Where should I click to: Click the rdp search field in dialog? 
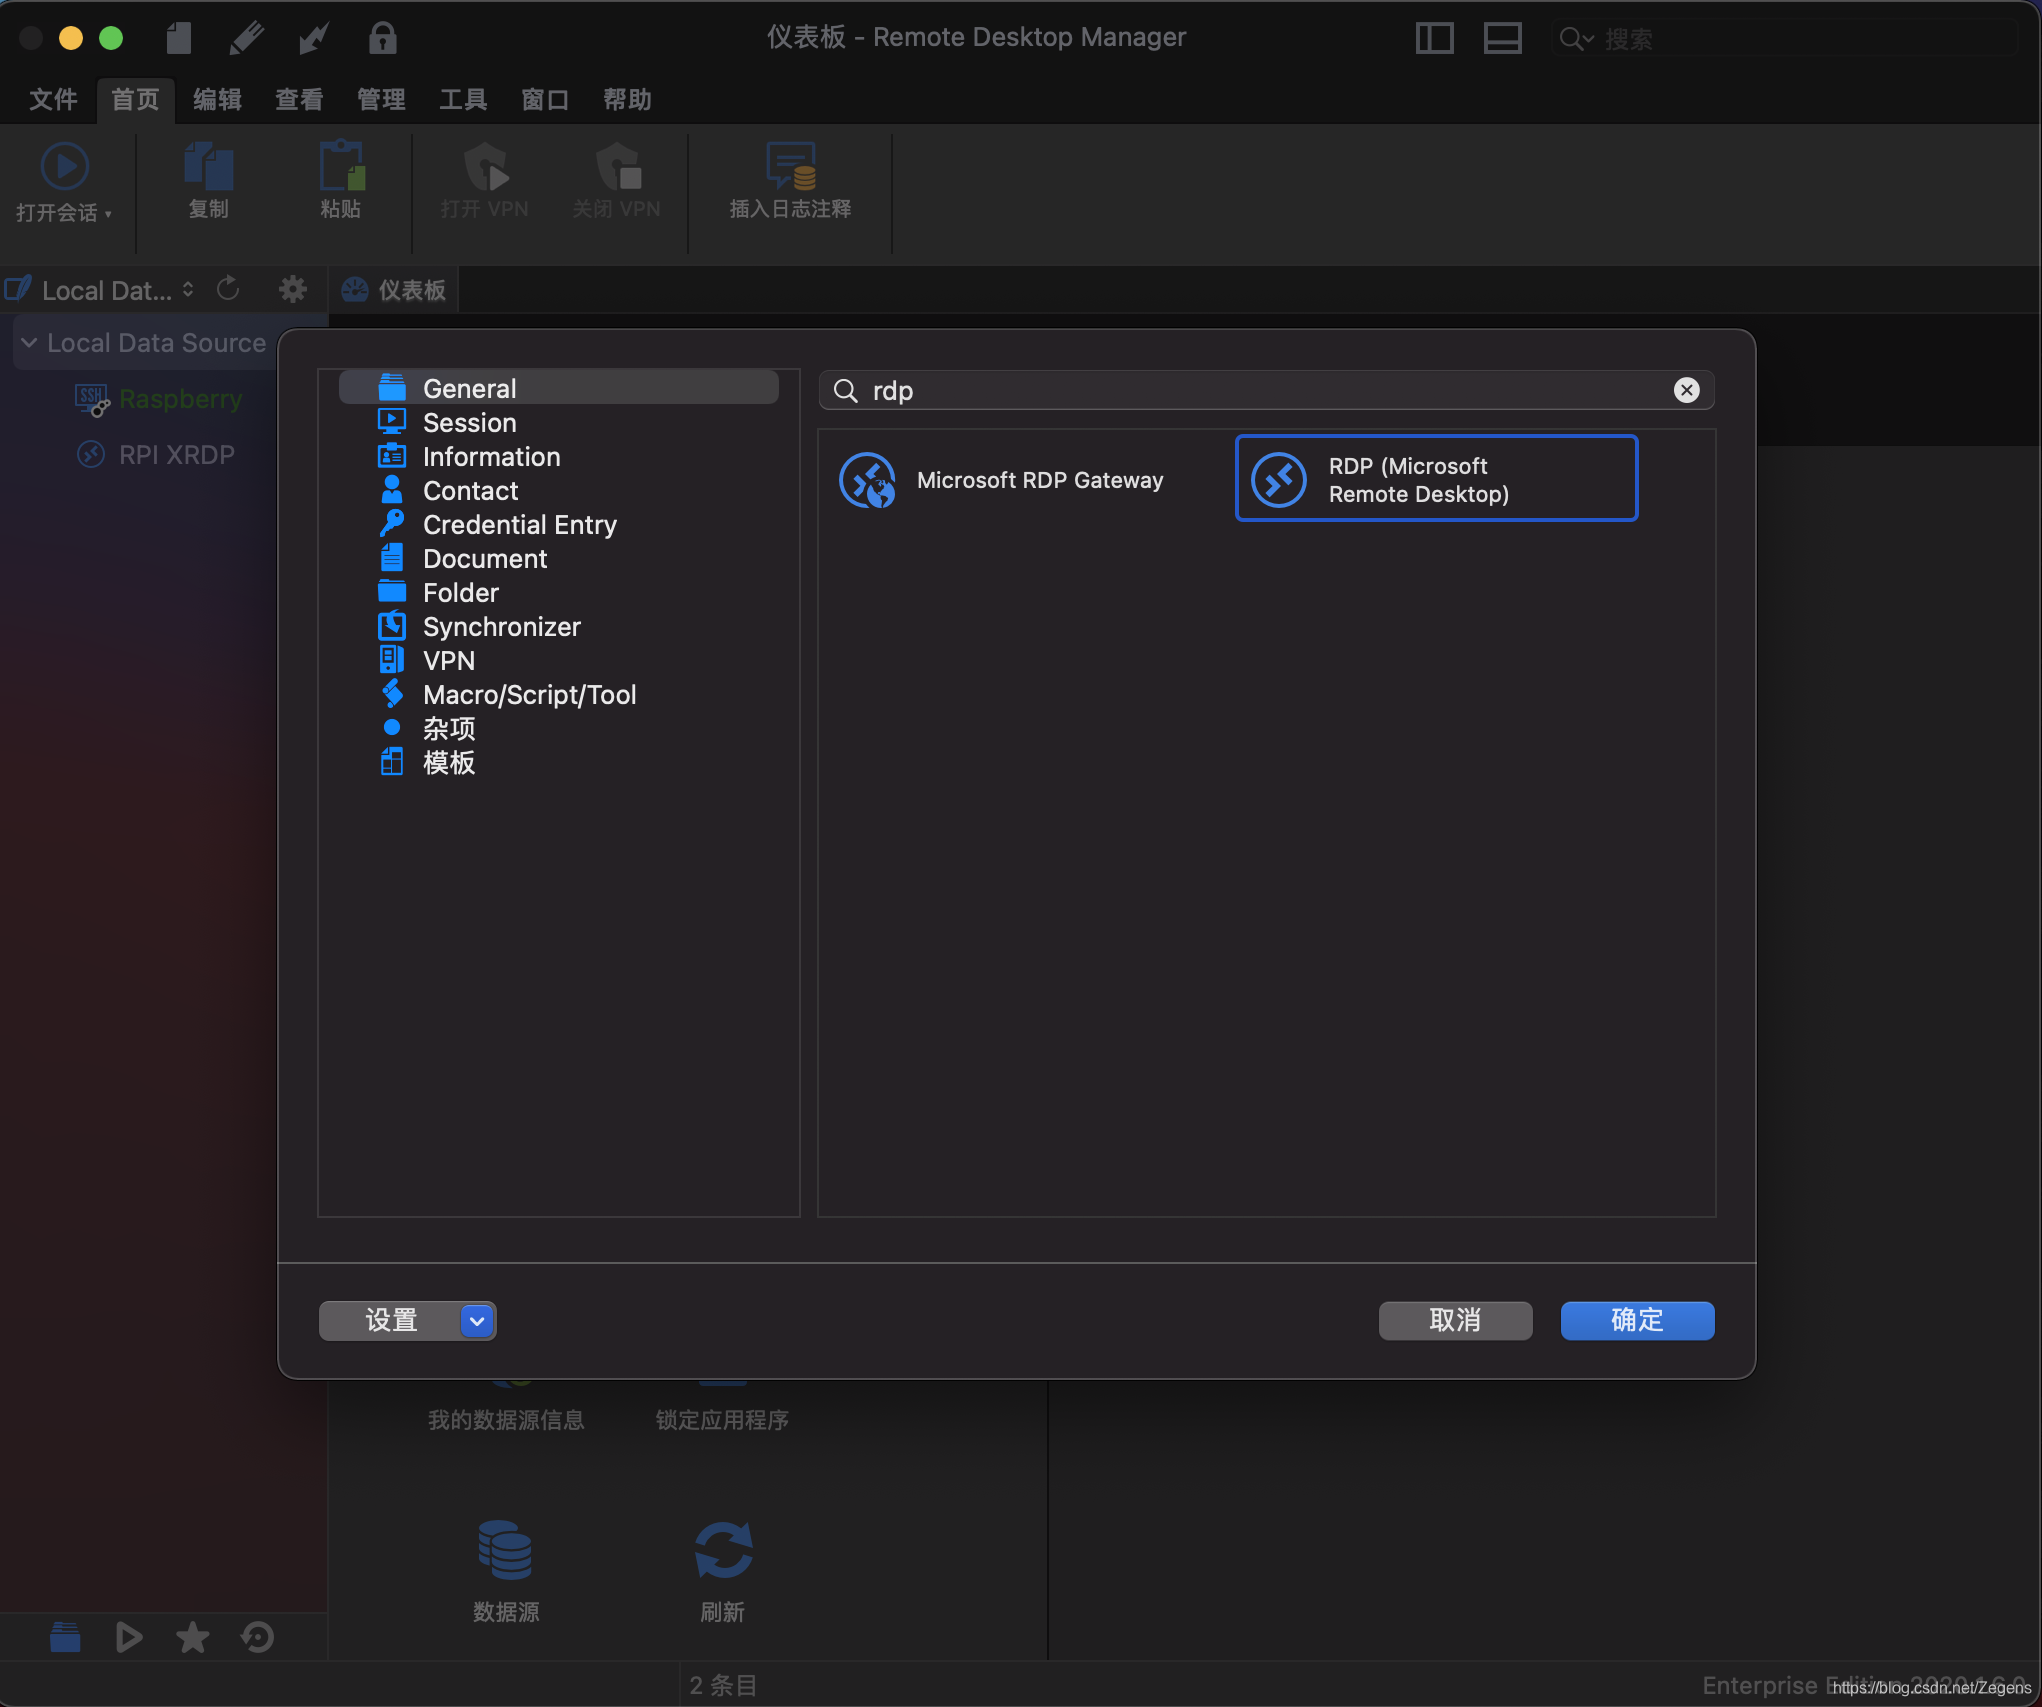(1266, 390)
